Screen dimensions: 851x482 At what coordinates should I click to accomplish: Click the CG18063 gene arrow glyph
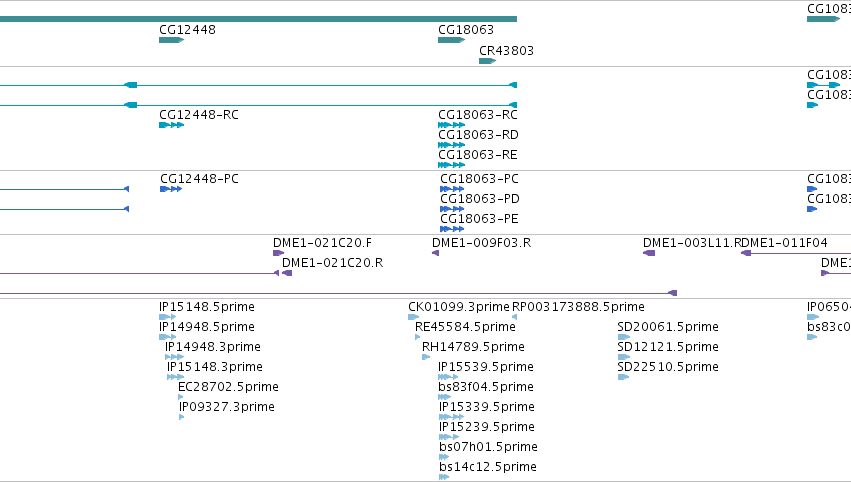click(452, 40)
